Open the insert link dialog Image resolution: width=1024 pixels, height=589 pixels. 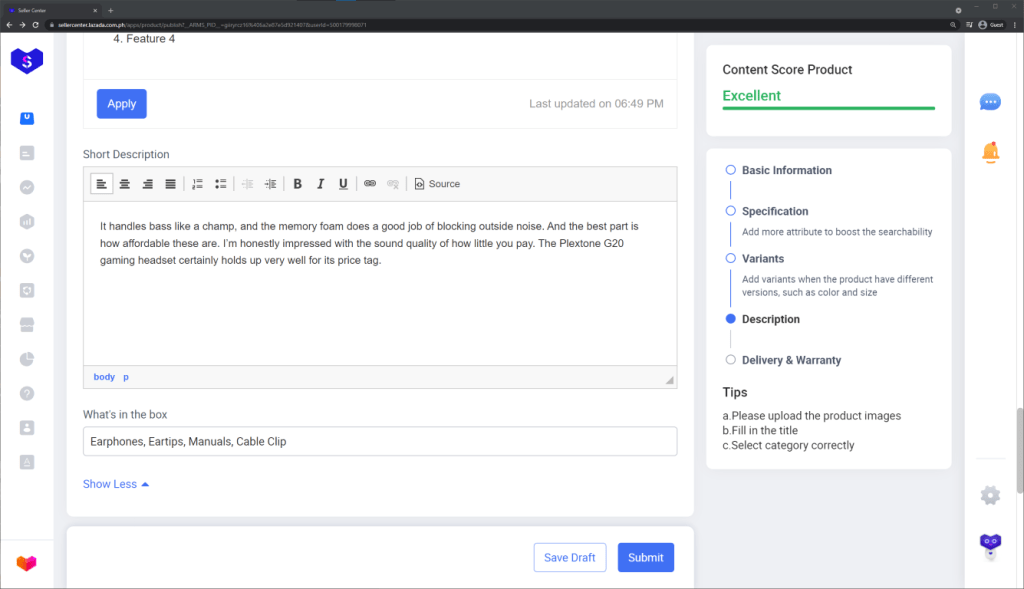click(370, 184)
